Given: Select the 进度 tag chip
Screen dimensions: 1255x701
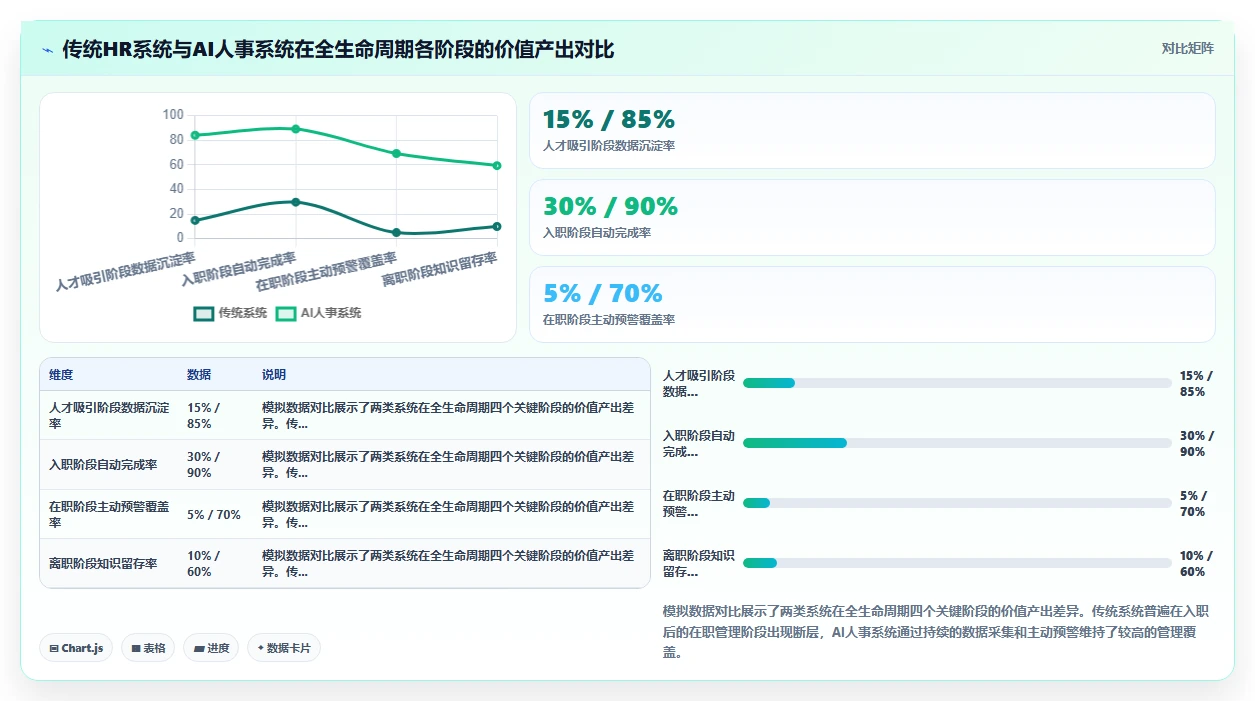Looking at the screenshot, I should pyautogui.click(x=211, y=648).
